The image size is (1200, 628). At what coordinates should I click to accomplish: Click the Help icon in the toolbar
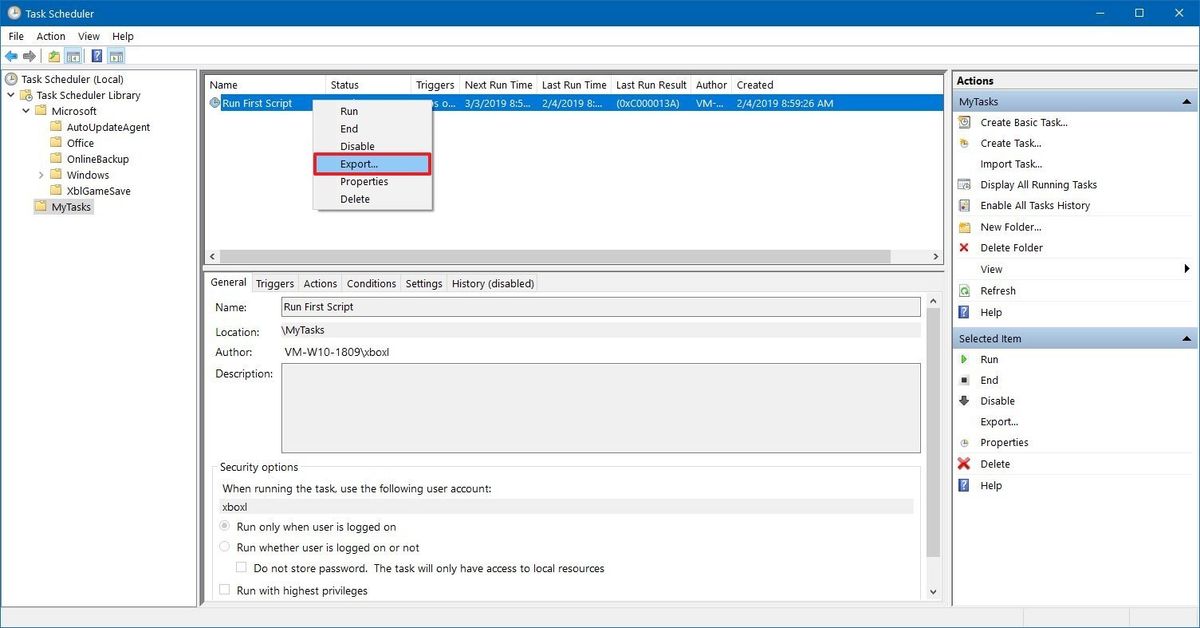(96, 56)
